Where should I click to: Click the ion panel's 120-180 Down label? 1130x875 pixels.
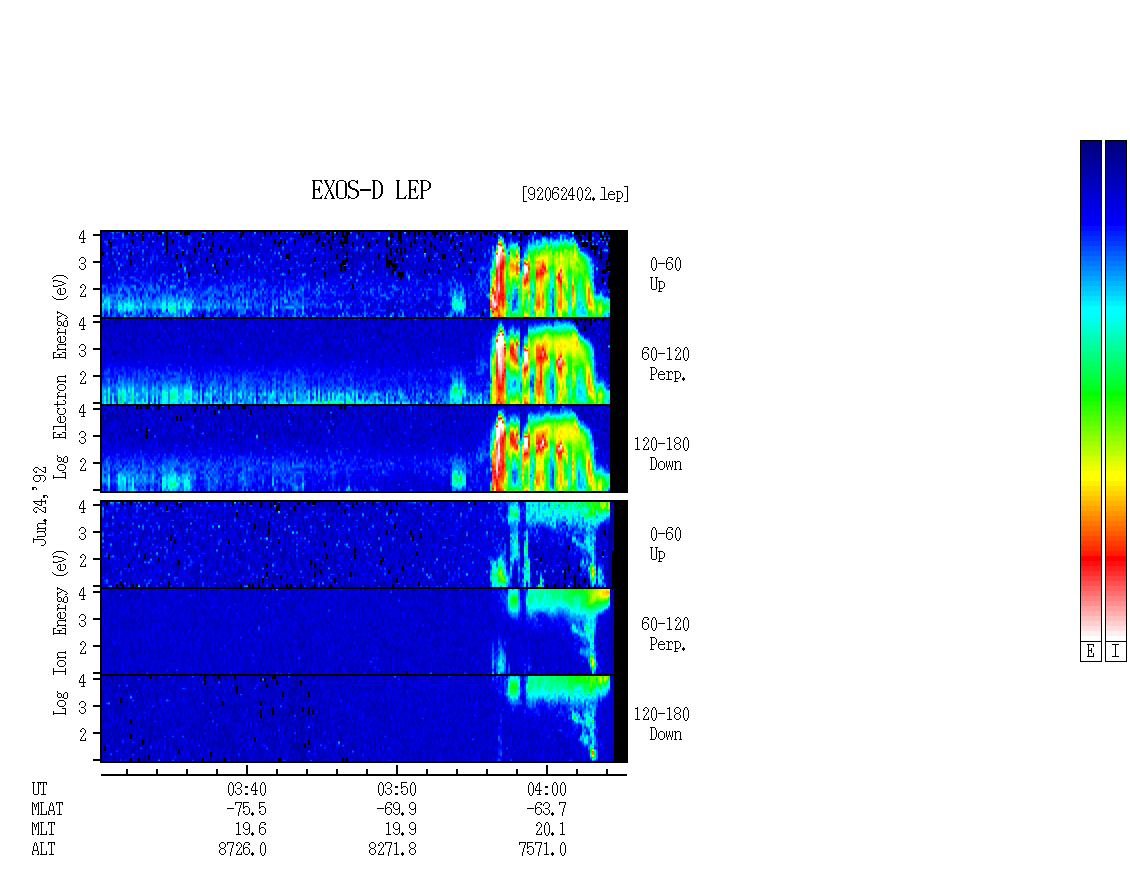tap(662, 724)
